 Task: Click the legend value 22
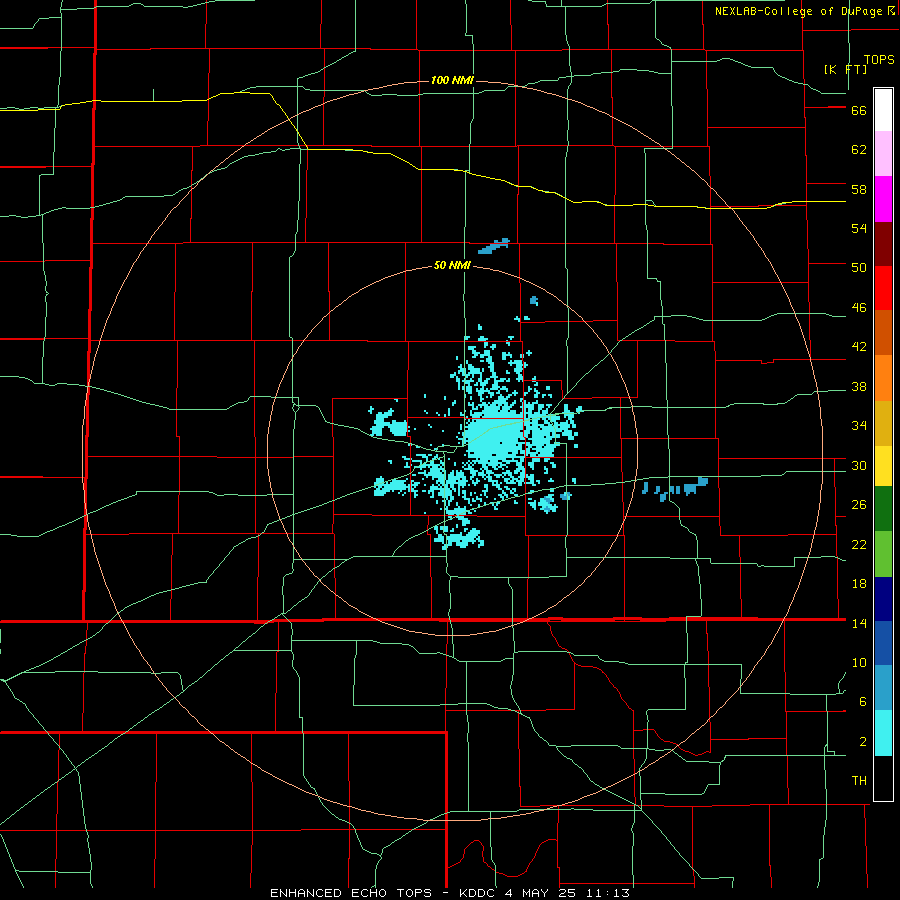pyautogui.click(x=859, y=544)
